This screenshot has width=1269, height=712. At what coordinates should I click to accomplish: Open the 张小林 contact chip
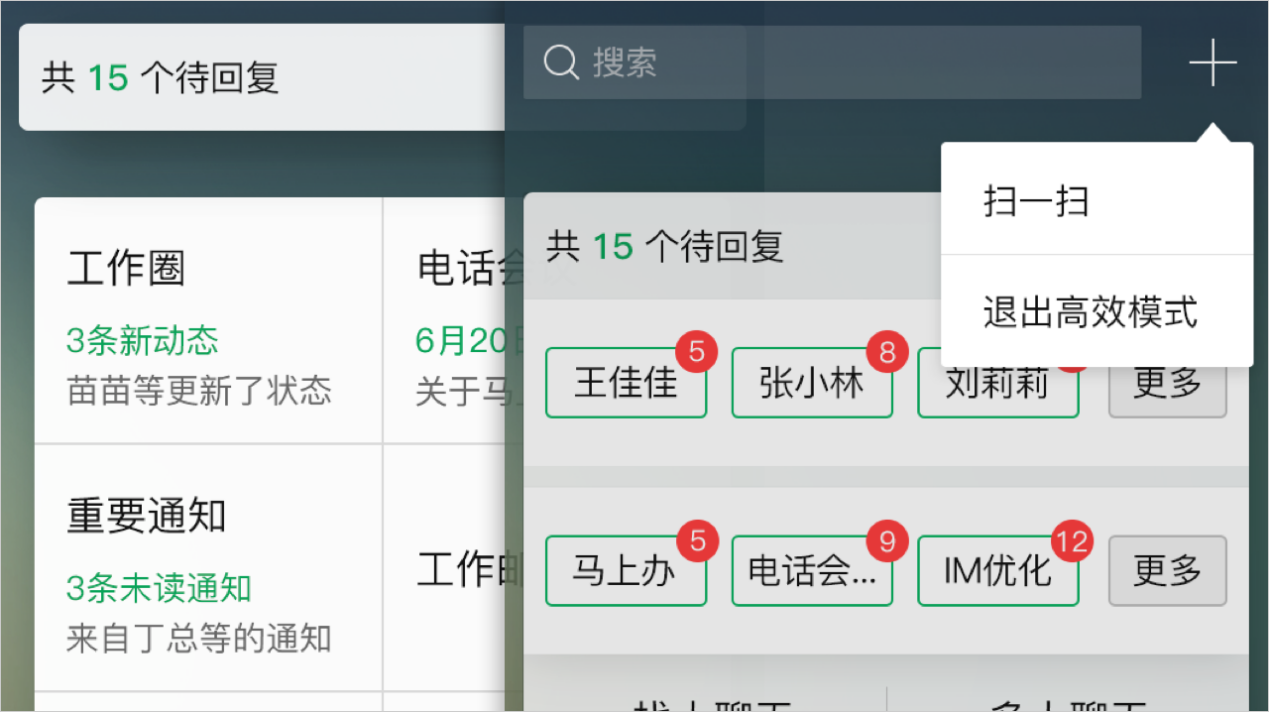point(811,384)
